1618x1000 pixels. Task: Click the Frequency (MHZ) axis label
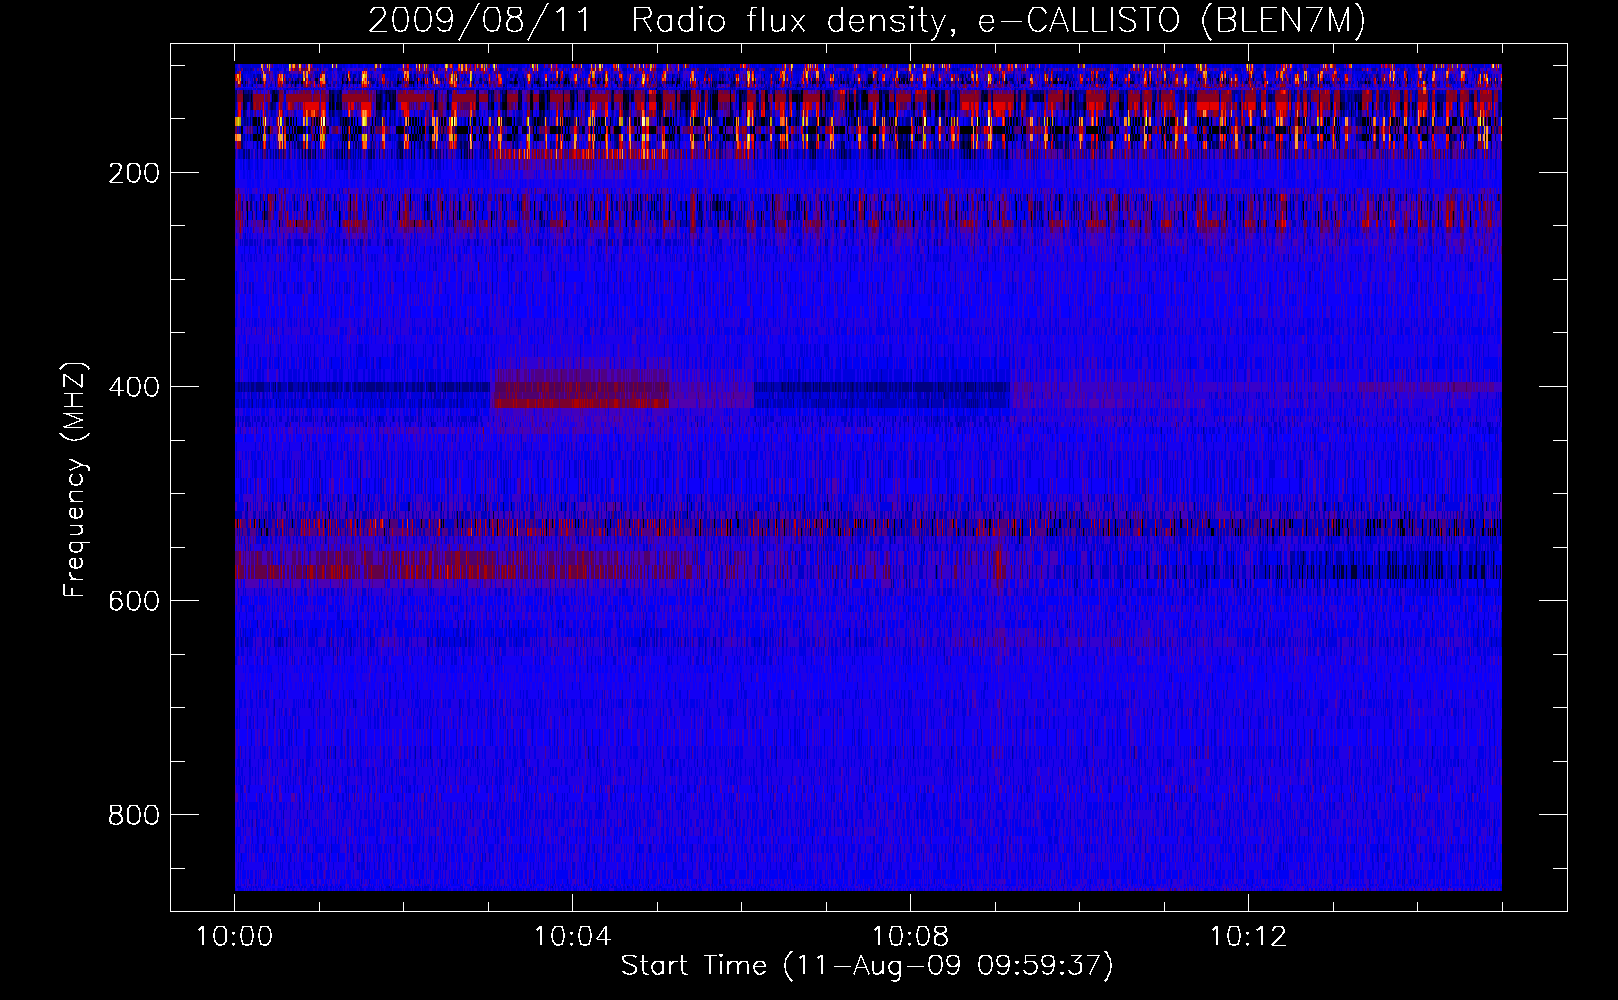[x=75, y=479]
